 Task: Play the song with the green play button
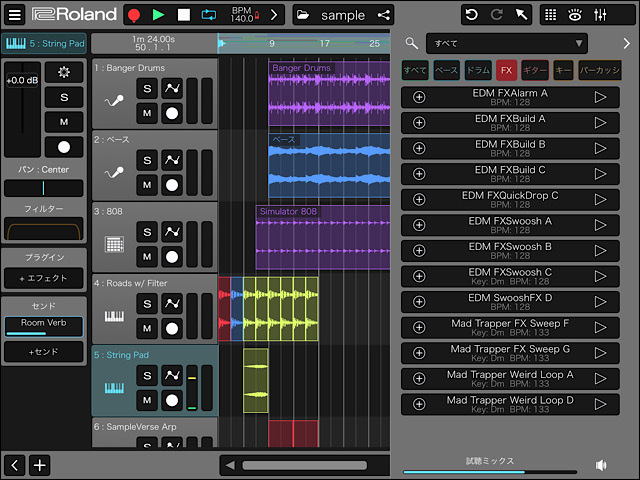[x=158, y=15]
